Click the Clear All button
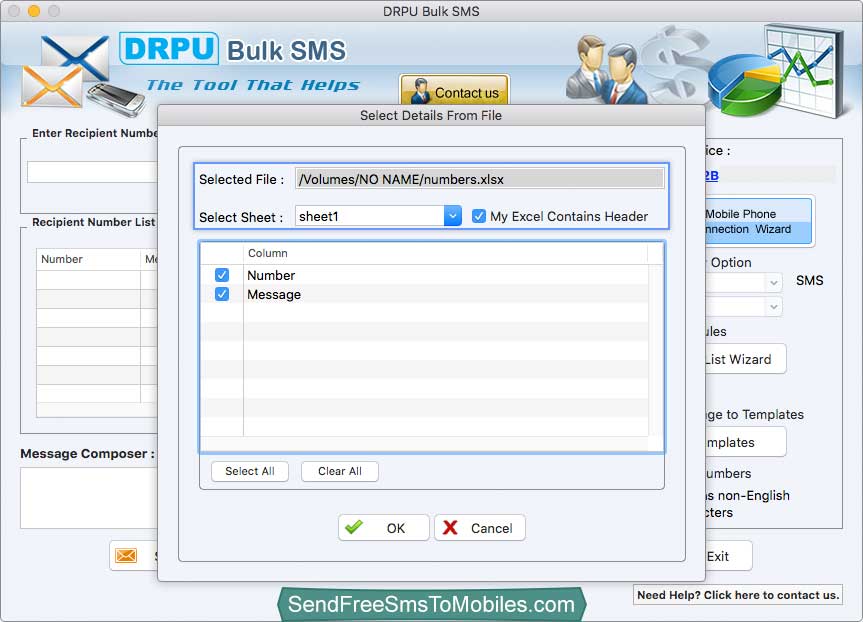Image resolution: width=863 pixels, height=622 pixels. (x=340, y=471)
